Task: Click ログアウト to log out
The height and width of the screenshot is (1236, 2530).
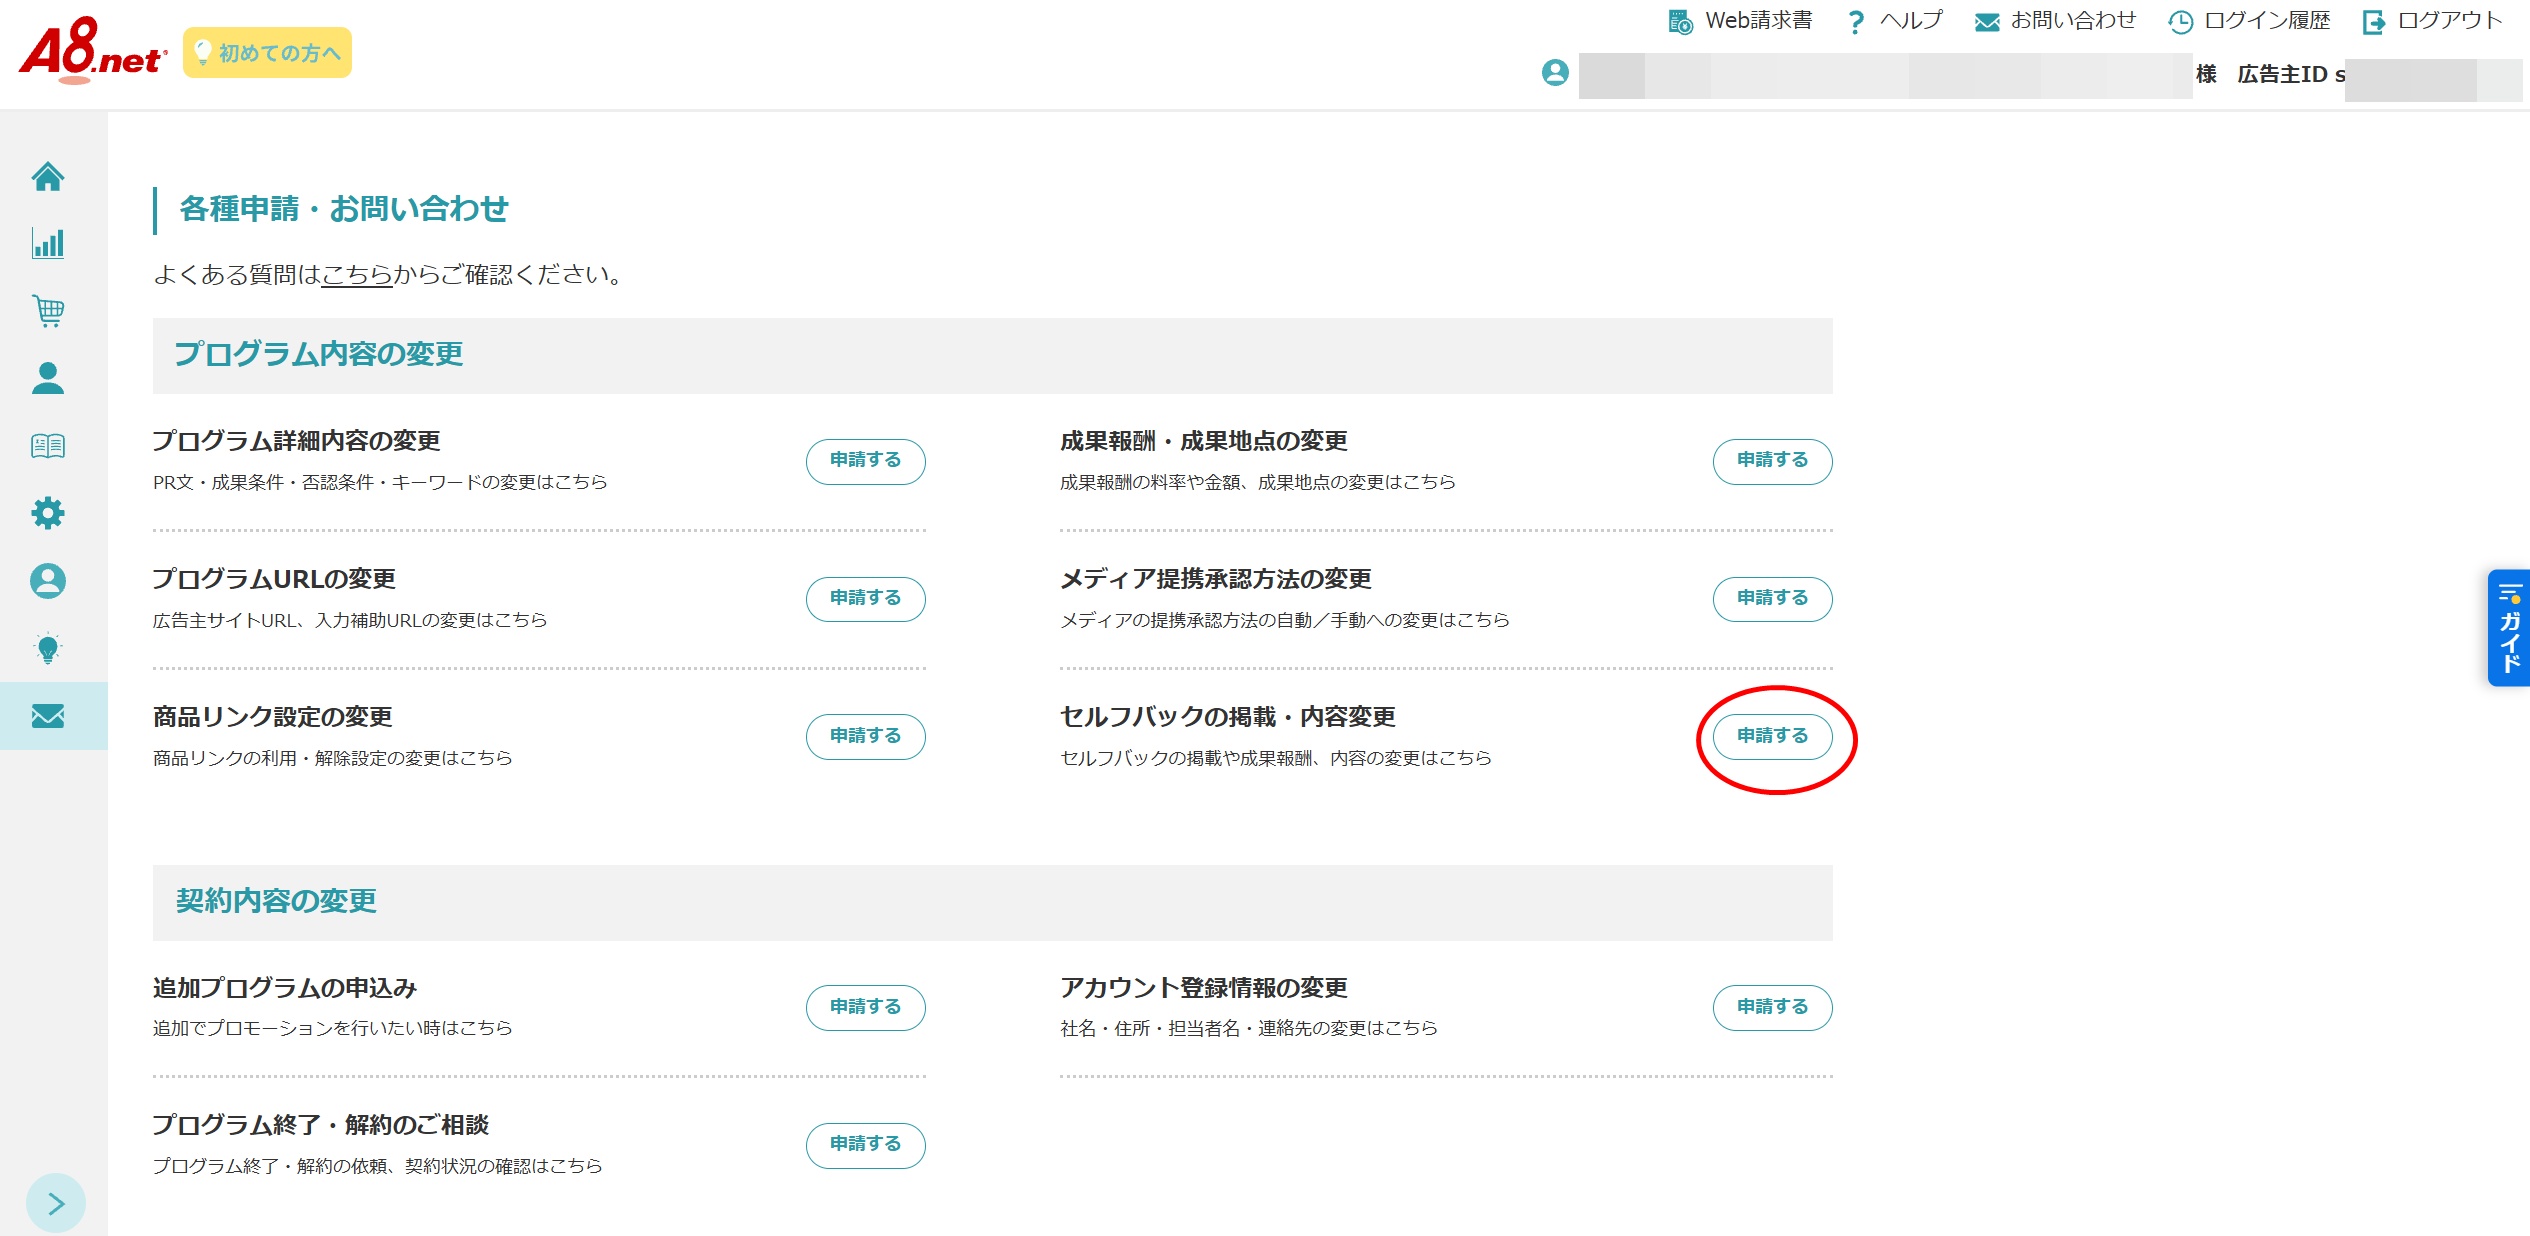Action: pyautogui.click(x=2432, y=21)
